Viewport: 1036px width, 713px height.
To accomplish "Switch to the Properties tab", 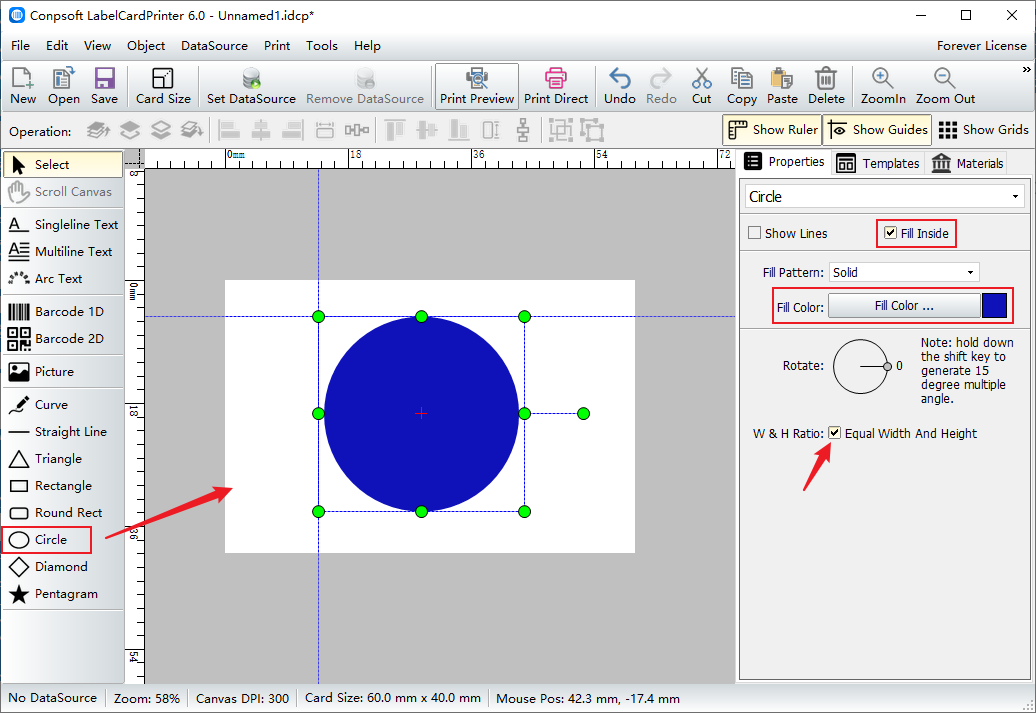I will pyautogui.click(x=784, y=163).
